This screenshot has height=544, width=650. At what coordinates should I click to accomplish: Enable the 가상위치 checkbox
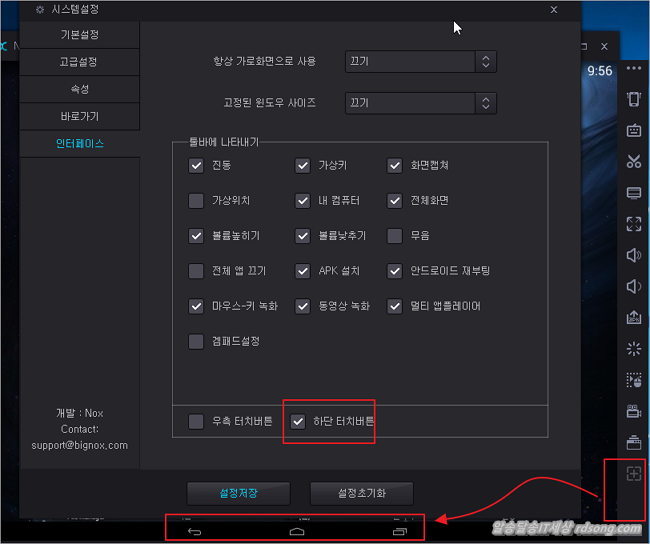point(196,201)
